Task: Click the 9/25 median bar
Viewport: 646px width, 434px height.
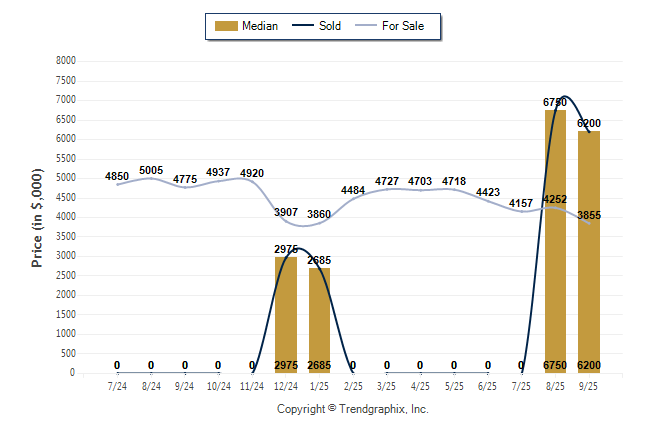Action: click(589, 250)
